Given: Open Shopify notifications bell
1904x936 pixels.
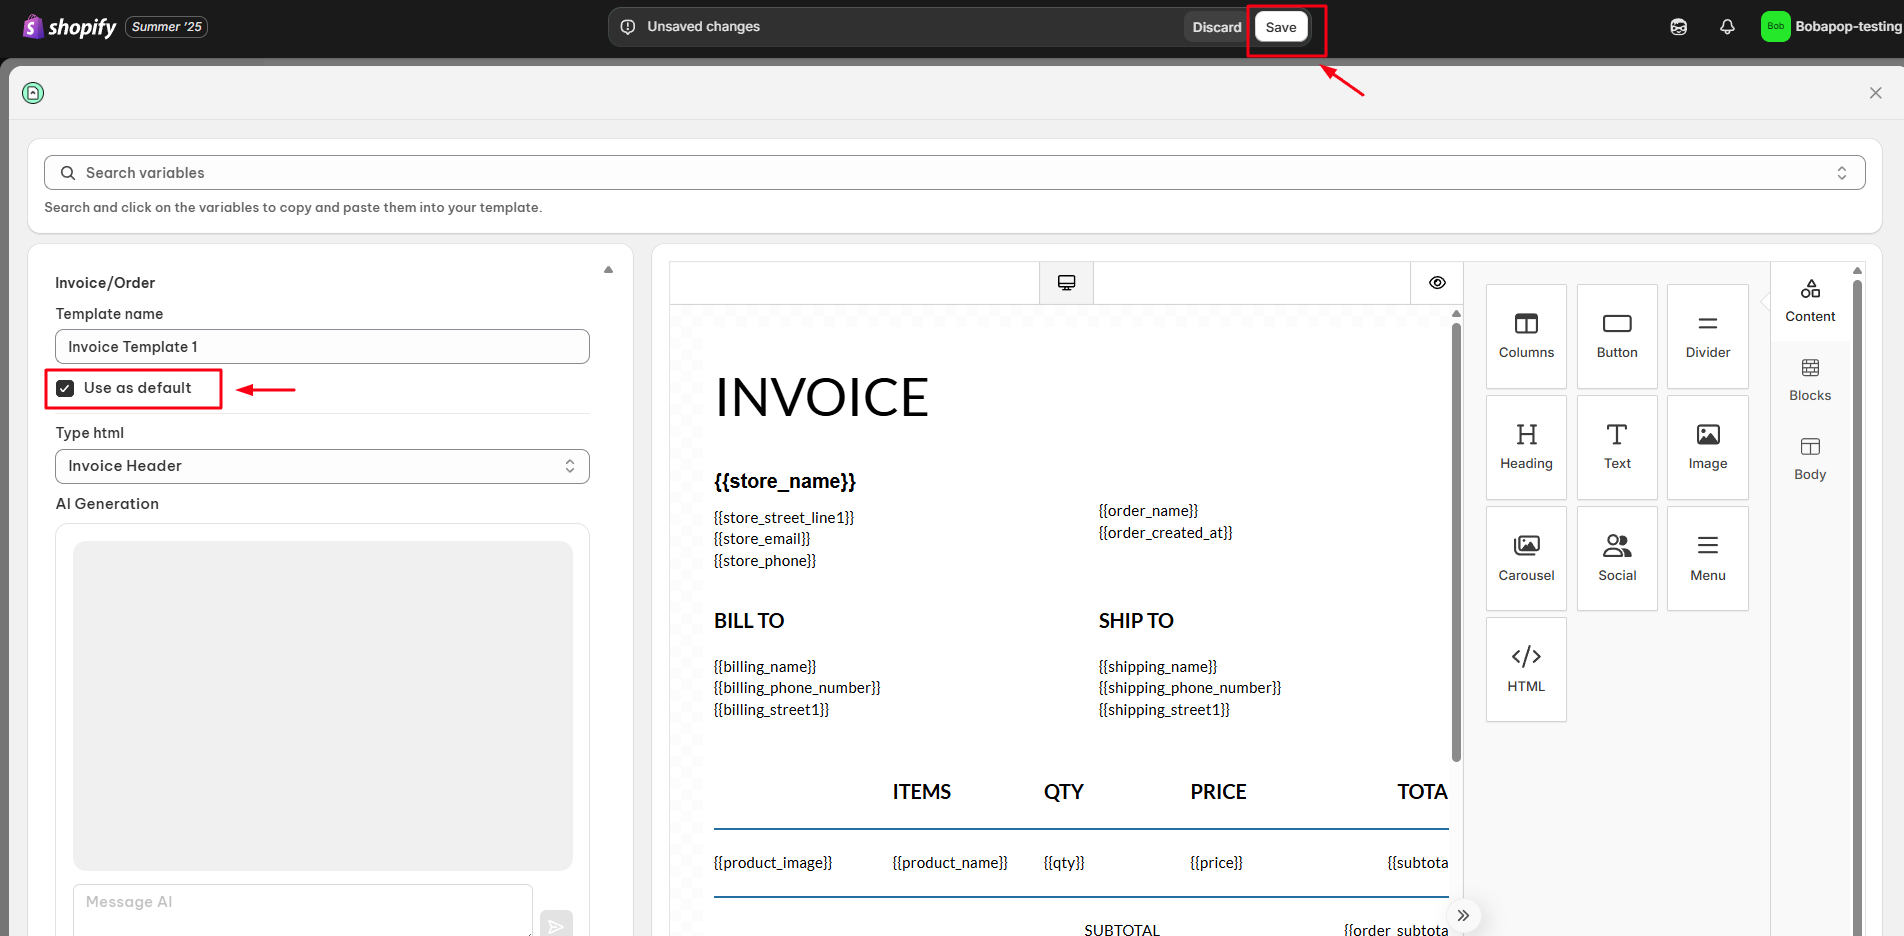Looking at the screenshot, I should click(x=1727, y=27).
